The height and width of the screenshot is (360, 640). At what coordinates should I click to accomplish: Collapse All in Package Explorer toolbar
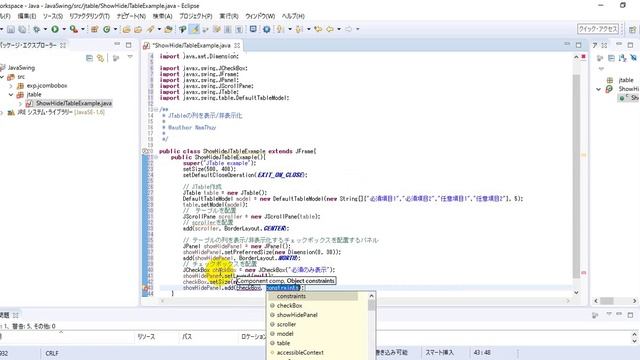[89, 58]
